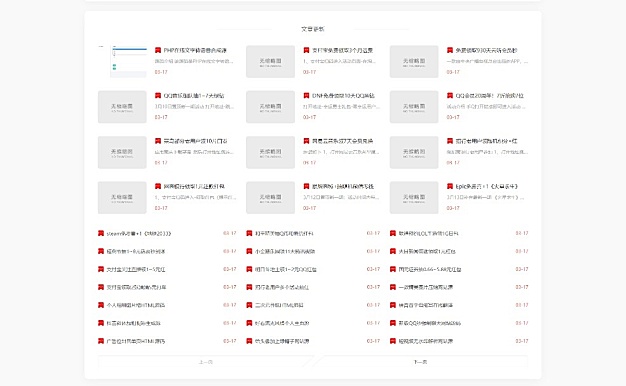Open the 二次元 HTML源码 list item
The image size is (626, 386).
[x=279, y=305]
